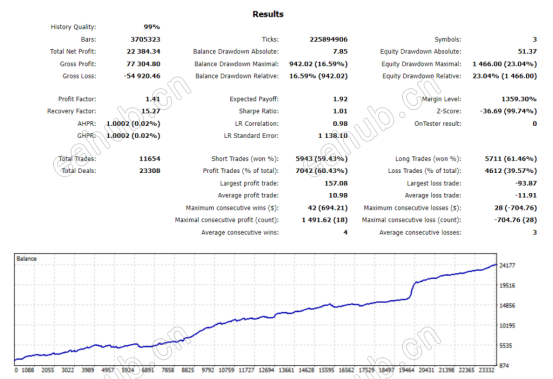The width and height of the screenshot is (553, 379).
Task: Click the Total Net Profit label
Action: 73,51
